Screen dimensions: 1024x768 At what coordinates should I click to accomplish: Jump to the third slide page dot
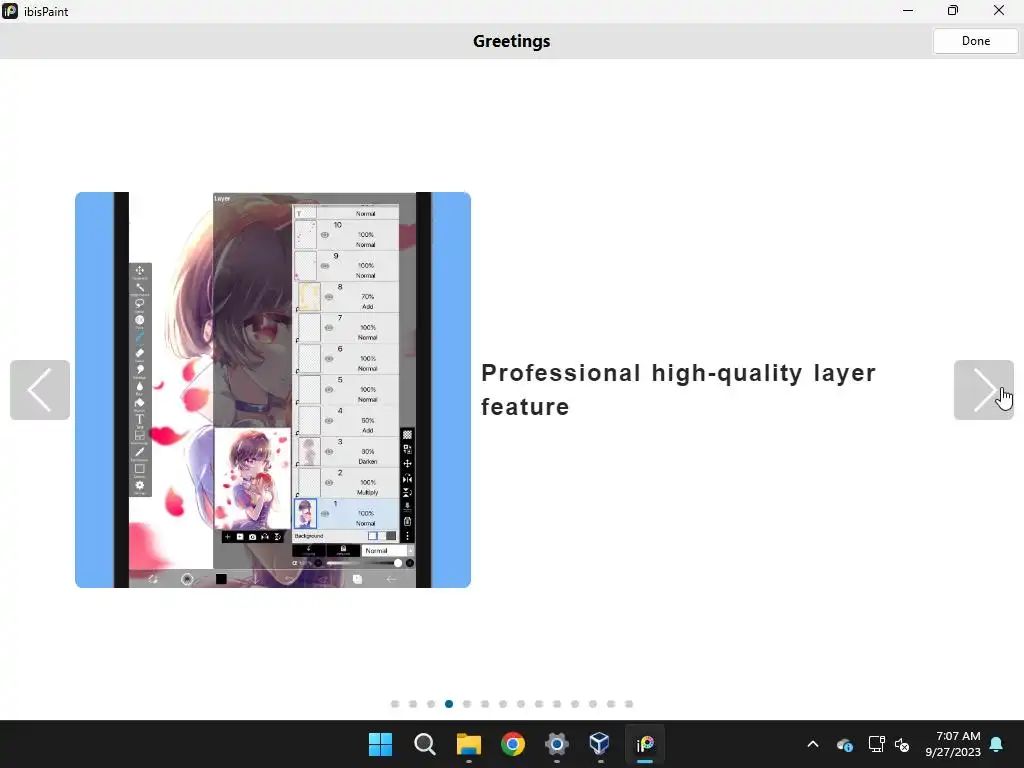[x=431, y=704]
